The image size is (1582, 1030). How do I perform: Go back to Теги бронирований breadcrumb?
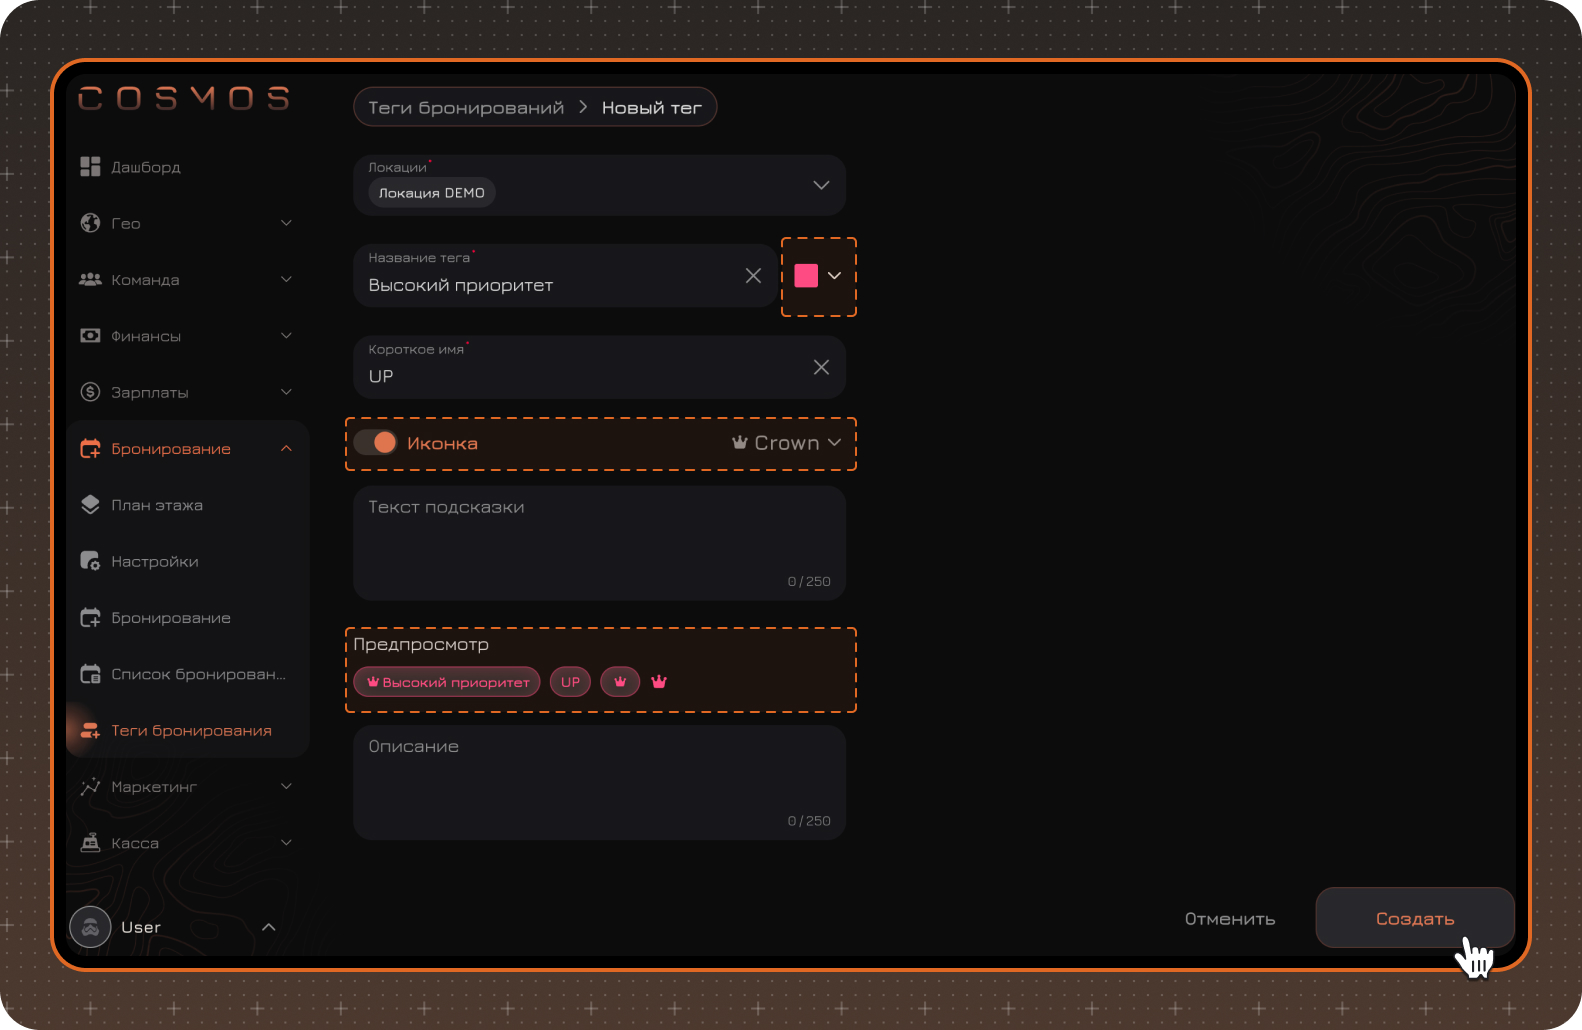pyautogui.click(x=466, y=108)
